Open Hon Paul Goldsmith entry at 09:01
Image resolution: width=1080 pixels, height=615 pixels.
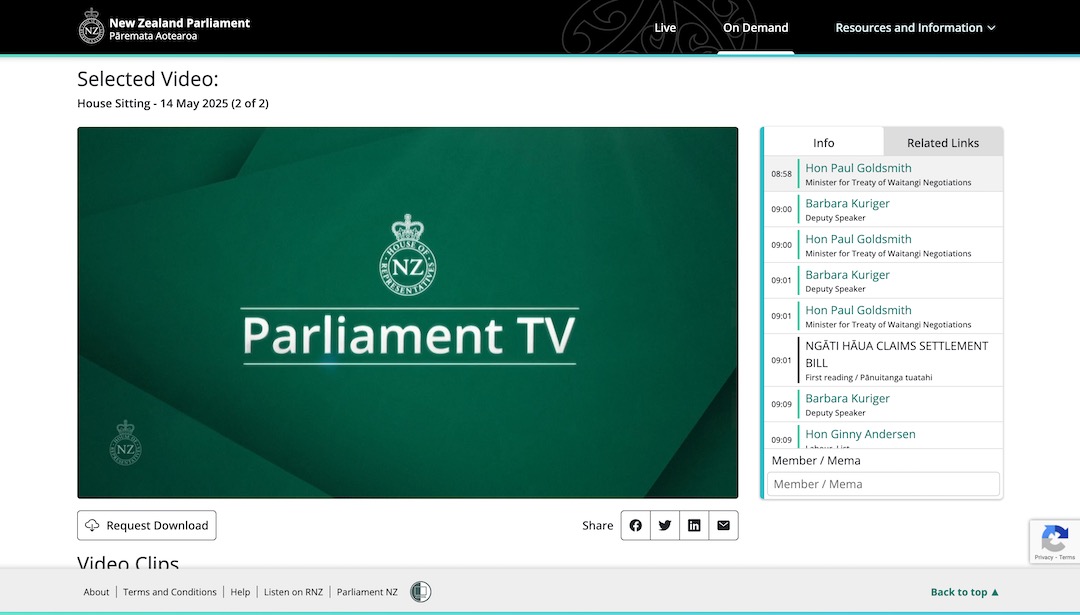tap(884, 316)
